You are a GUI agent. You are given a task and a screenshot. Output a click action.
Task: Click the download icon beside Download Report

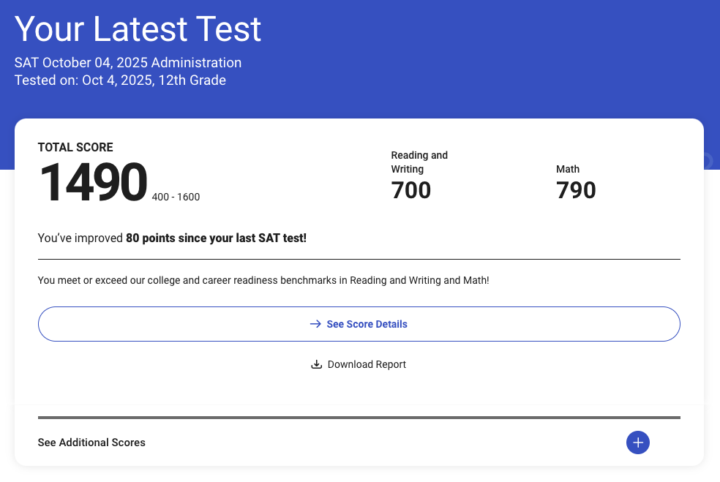pos(317,365)
